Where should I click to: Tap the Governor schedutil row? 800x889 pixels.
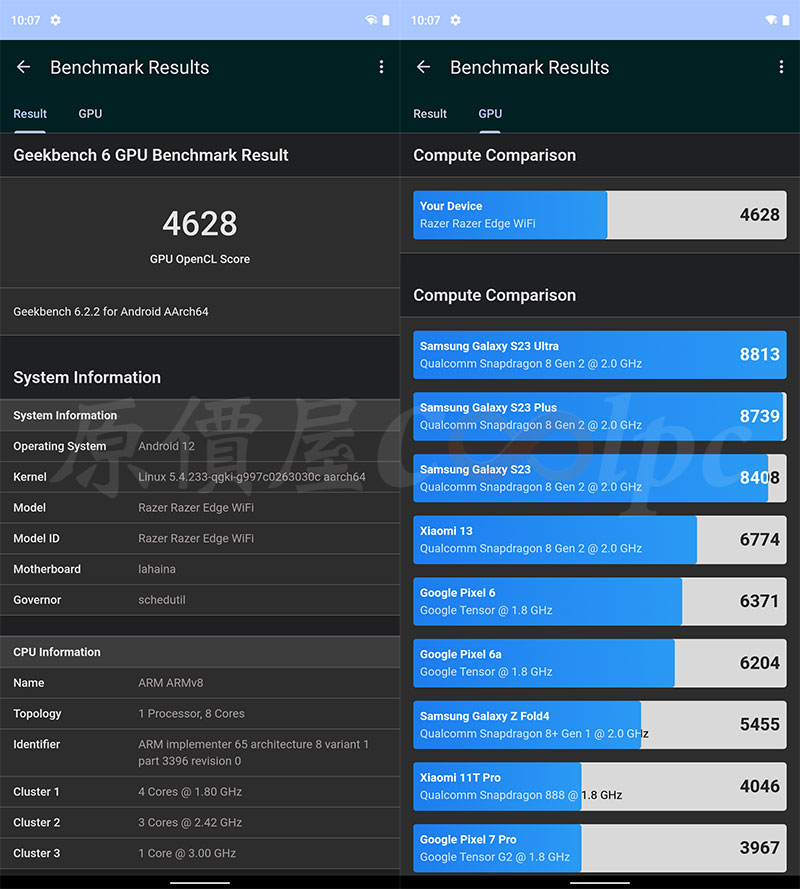200,600
